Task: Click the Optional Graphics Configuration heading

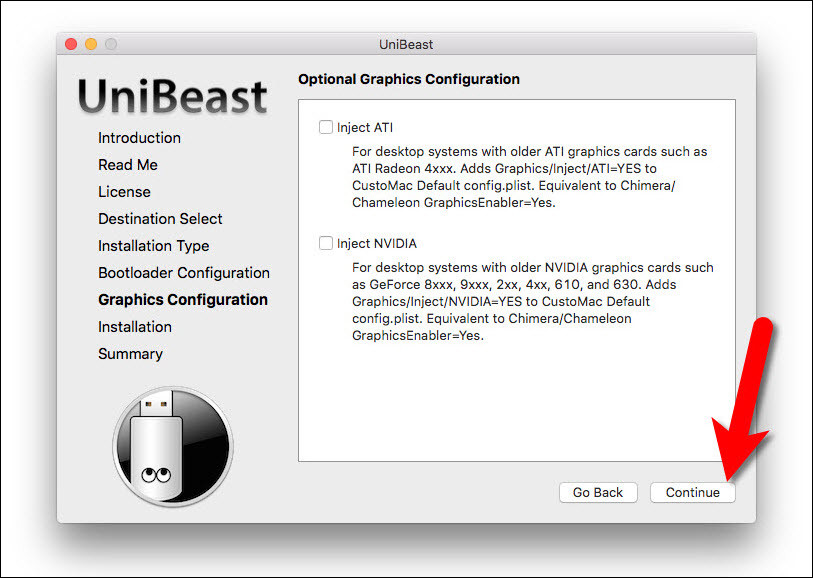Action: [409, 79]
